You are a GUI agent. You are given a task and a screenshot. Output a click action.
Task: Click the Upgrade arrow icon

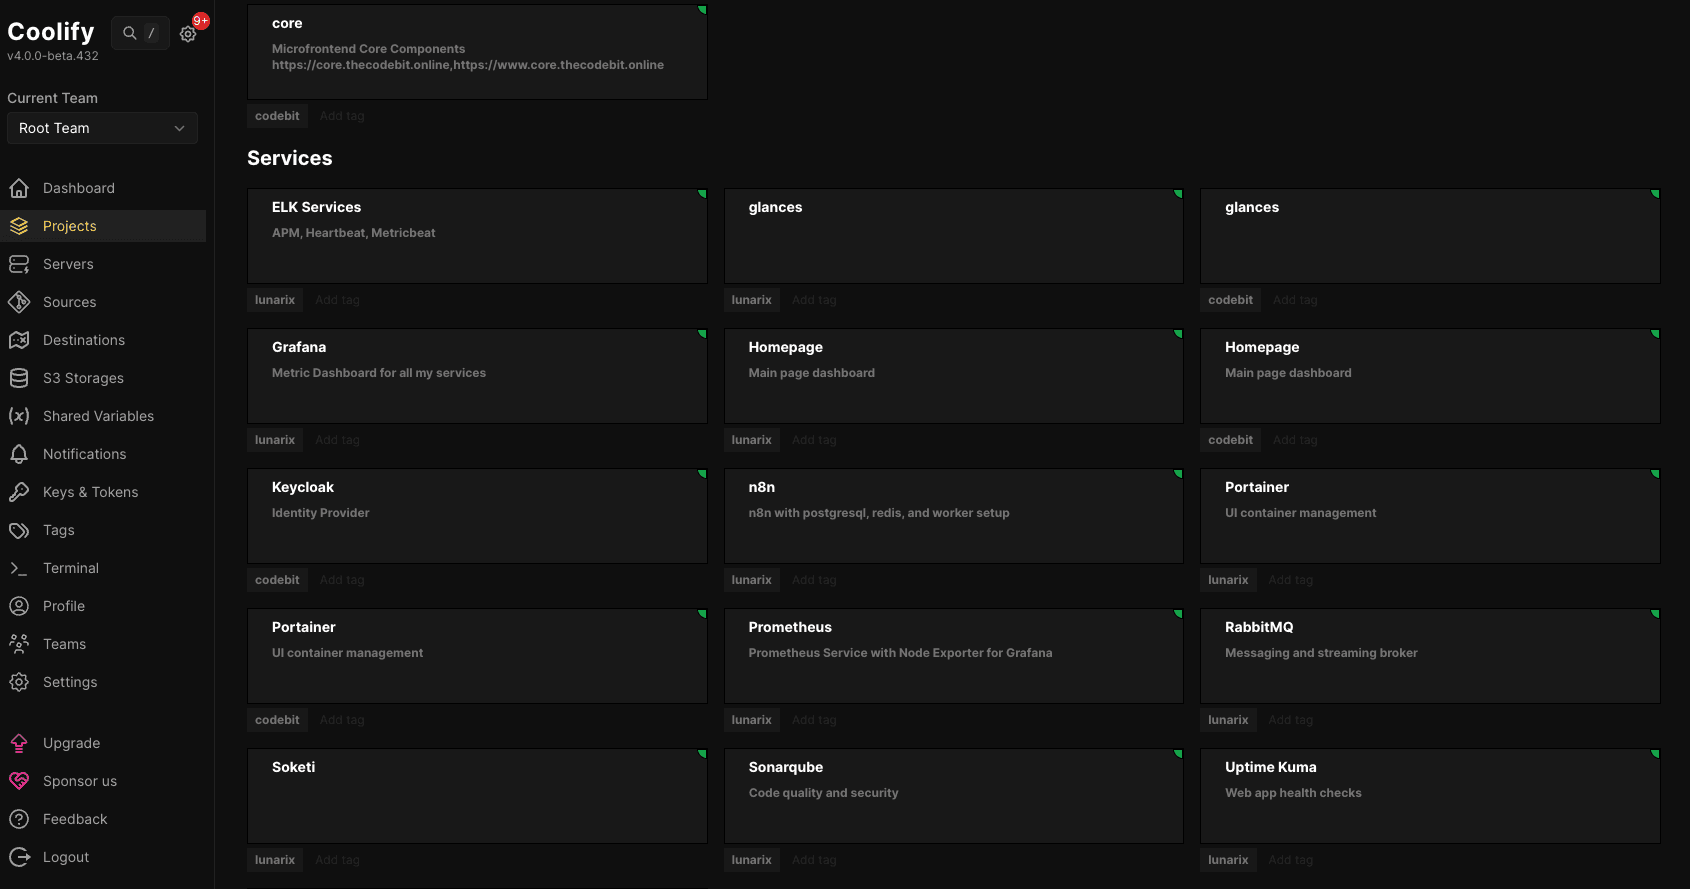(x=19, y=743)
